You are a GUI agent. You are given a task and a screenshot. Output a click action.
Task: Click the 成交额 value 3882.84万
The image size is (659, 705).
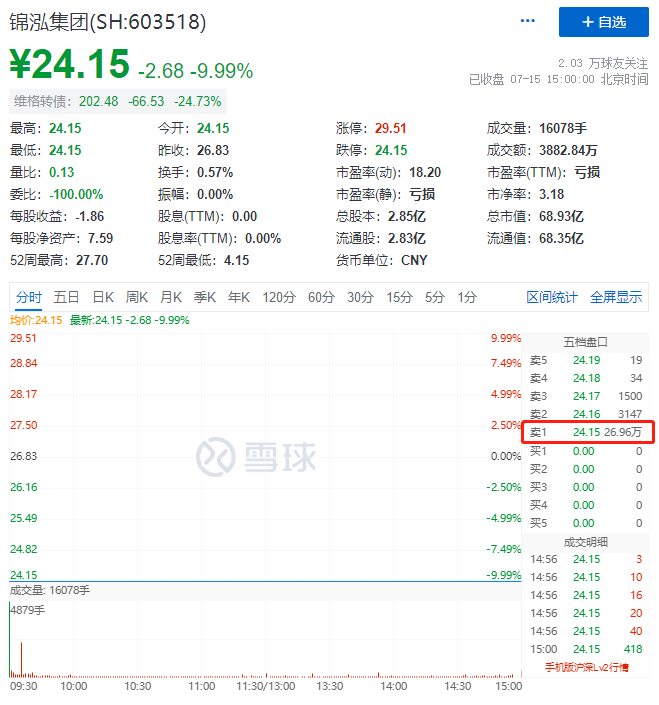coord(568,150)
